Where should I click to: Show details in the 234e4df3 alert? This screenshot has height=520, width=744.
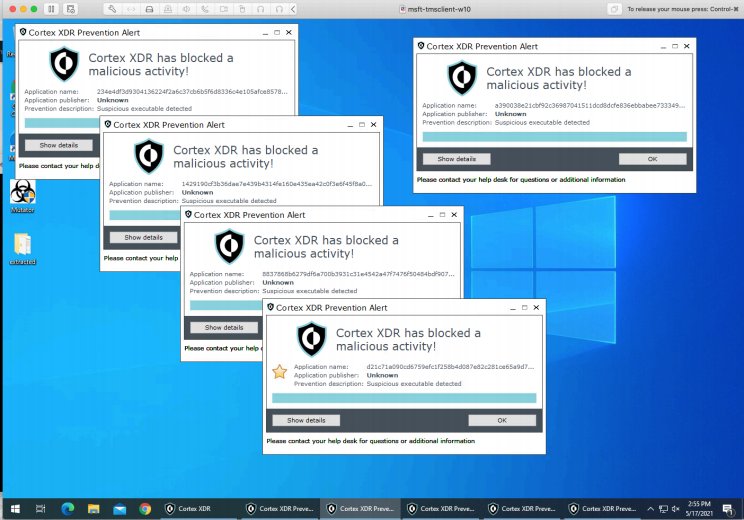59,145
